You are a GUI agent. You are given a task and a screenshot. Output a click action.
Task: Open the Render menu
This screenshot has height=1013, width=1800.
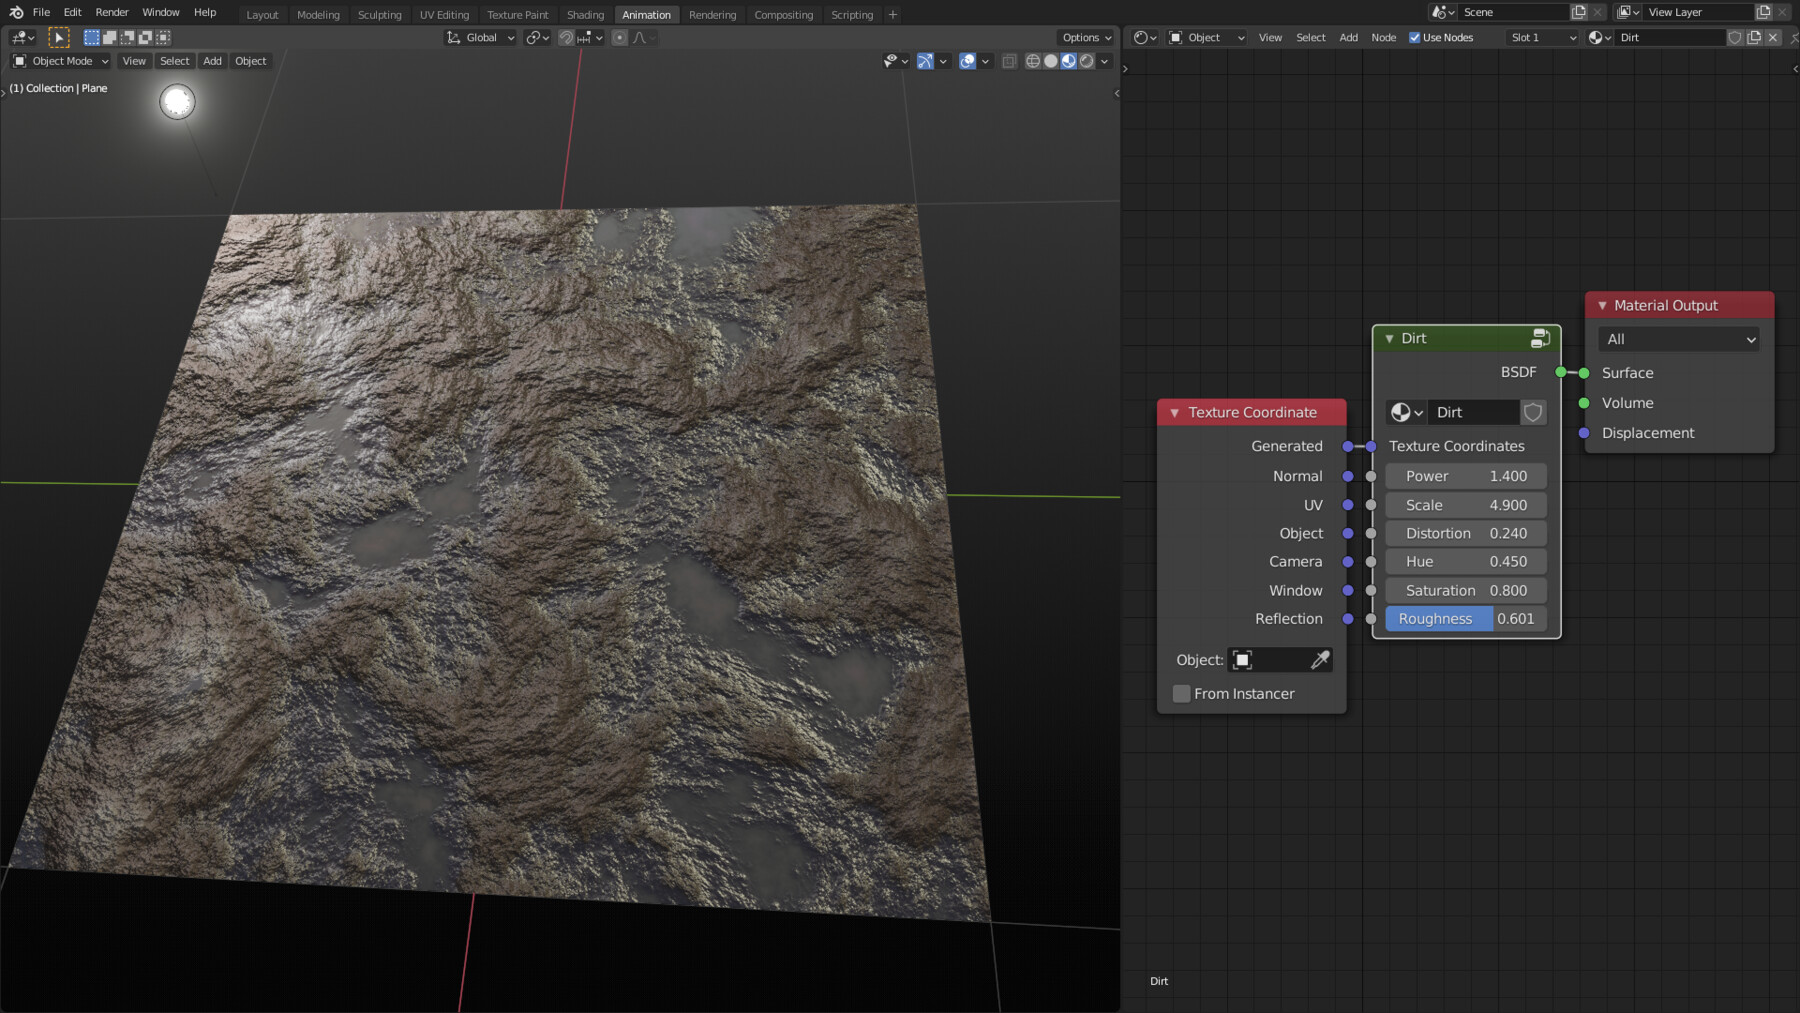click(111, 12)
